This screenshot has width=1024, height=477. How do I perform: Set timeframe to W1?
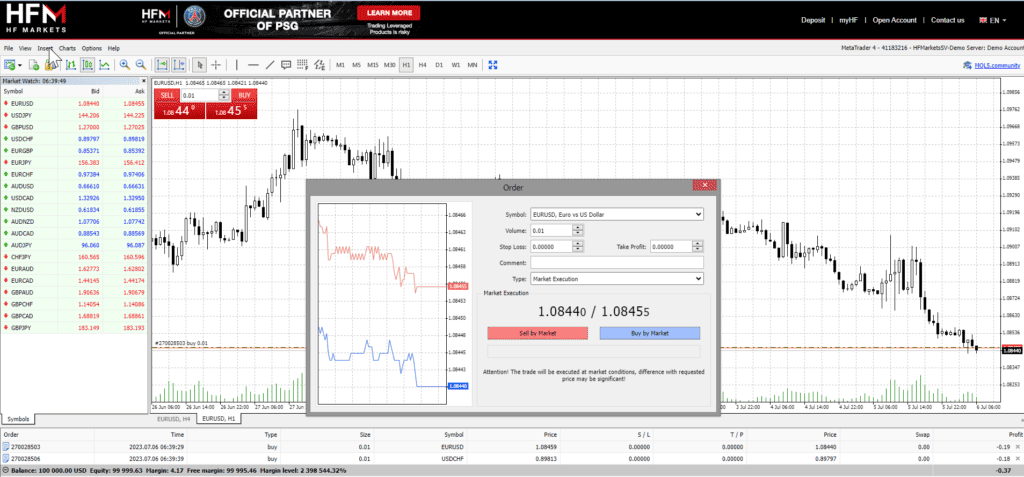(456, 65)
